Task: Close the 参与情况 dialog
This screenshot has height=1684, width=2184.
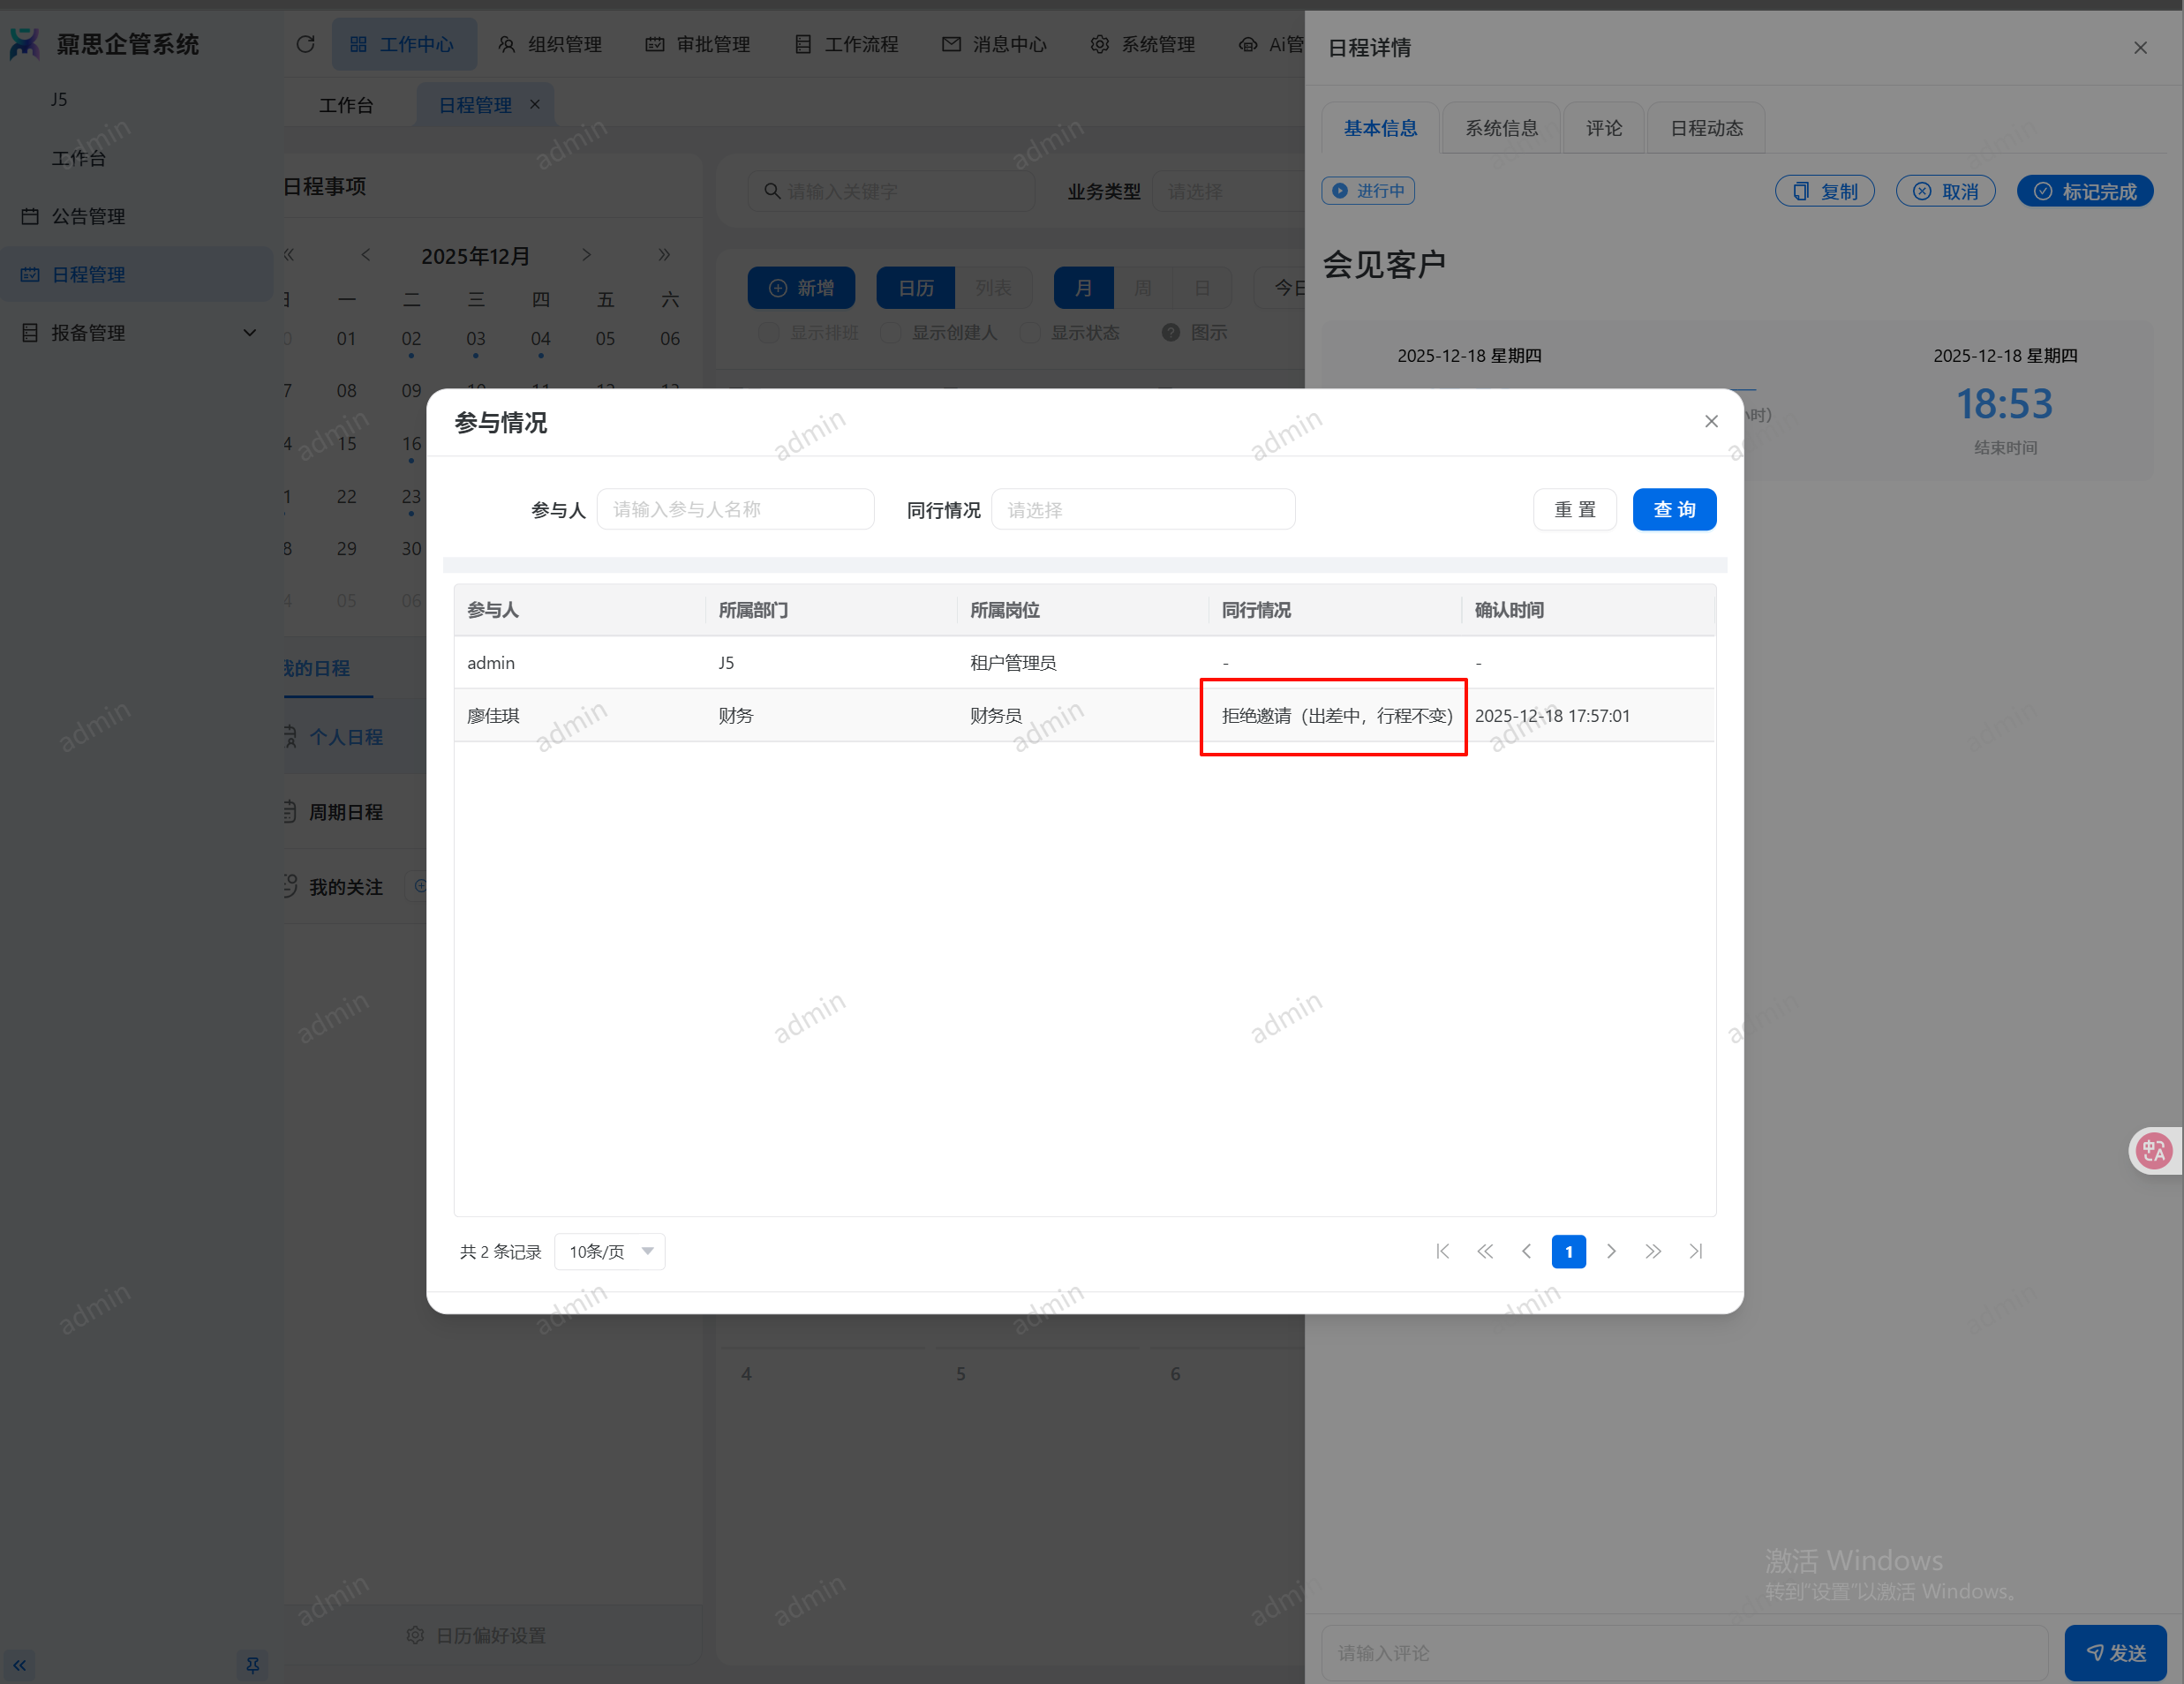Action: pyautogui.click(x=1711, y=421)
